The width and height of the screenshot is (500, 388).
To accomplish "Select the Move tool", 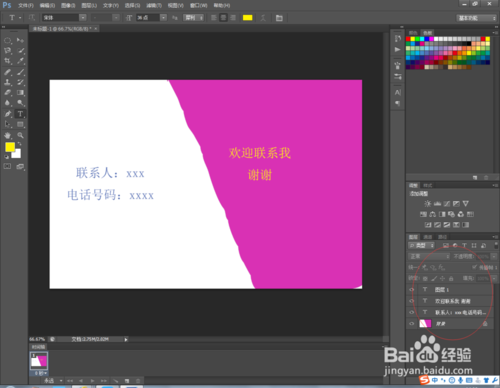I will click(20, 41).
